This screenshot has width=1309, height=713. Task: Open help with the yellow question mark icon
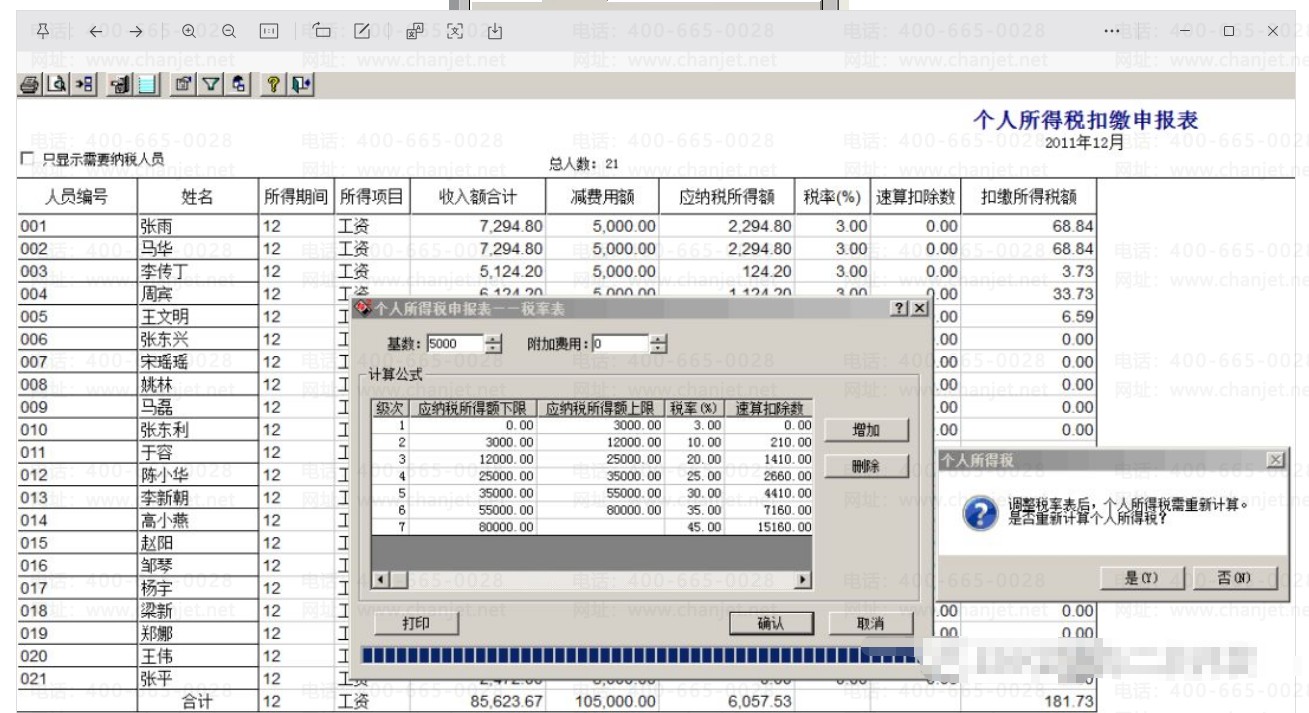273,85
